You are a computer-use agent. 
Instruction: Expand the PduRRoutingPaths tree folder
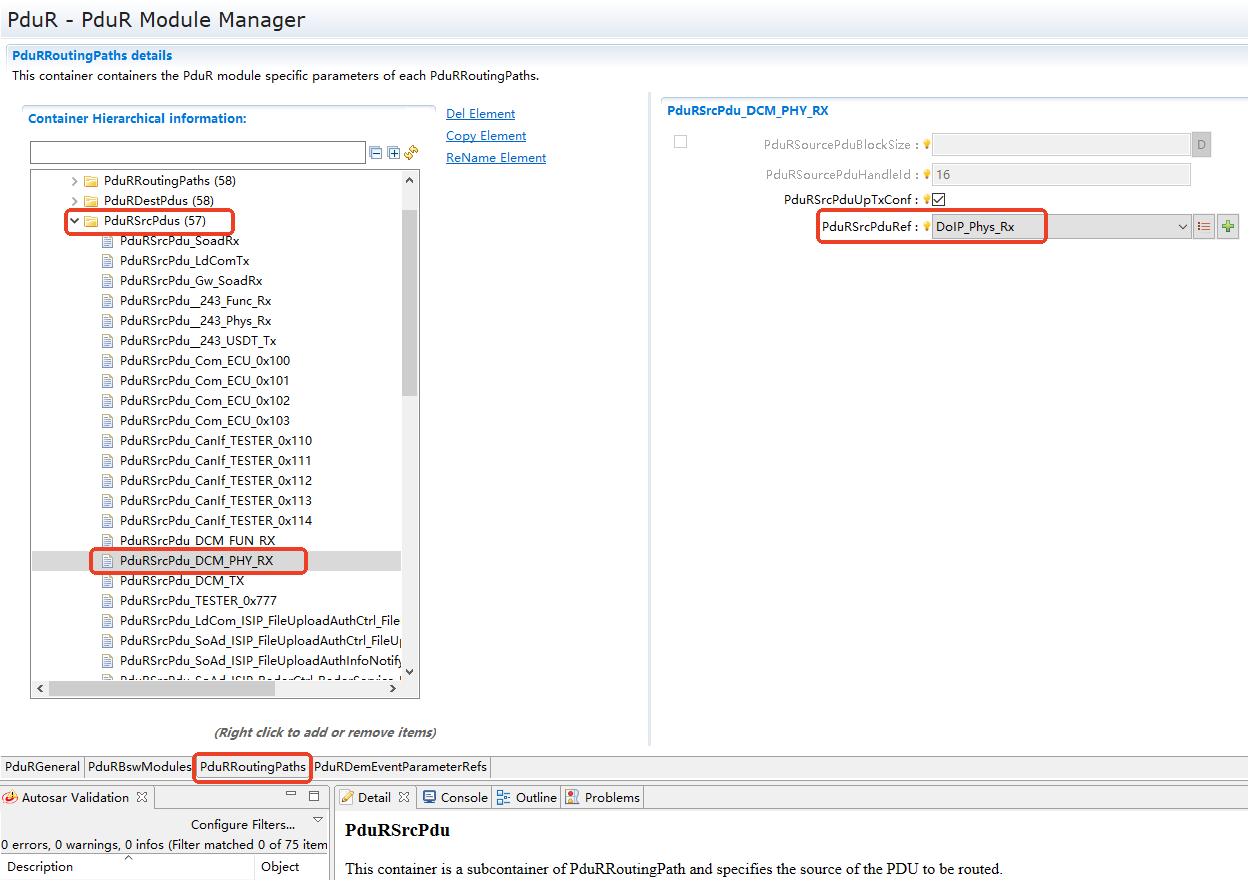coord(74,181)
